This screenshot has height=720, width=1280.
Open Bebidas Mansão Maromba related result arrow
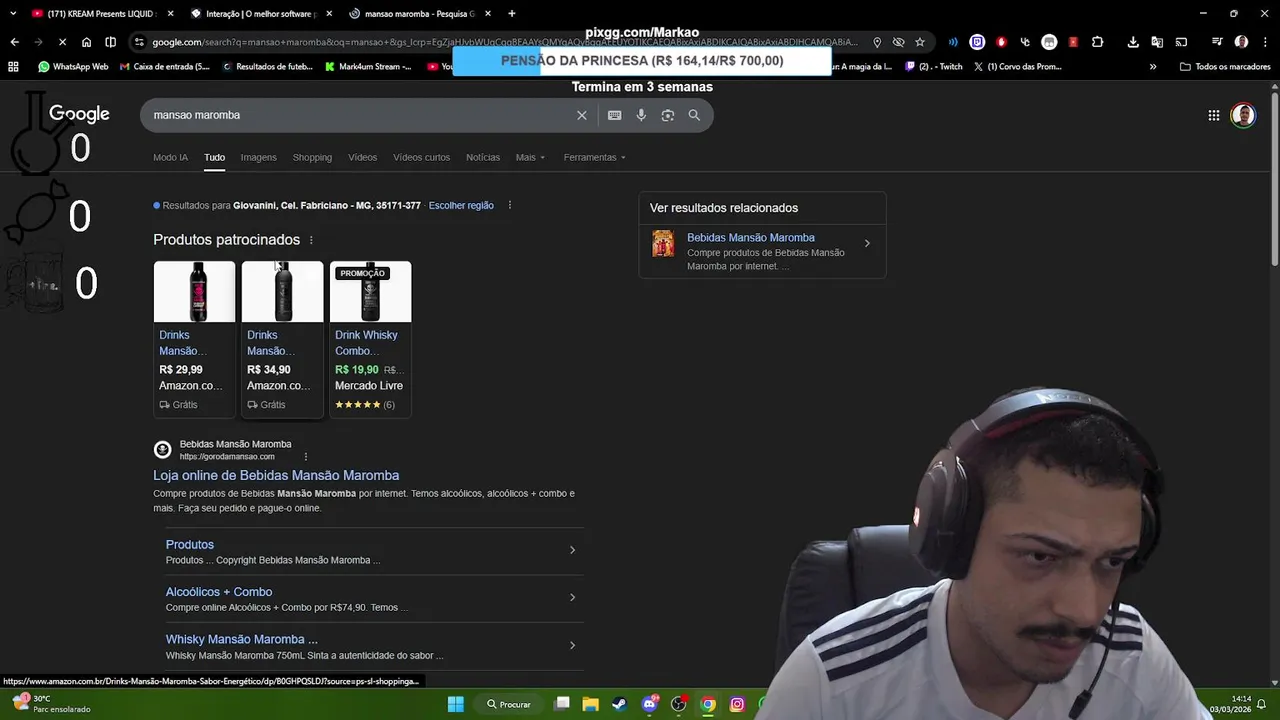(867, 243)
